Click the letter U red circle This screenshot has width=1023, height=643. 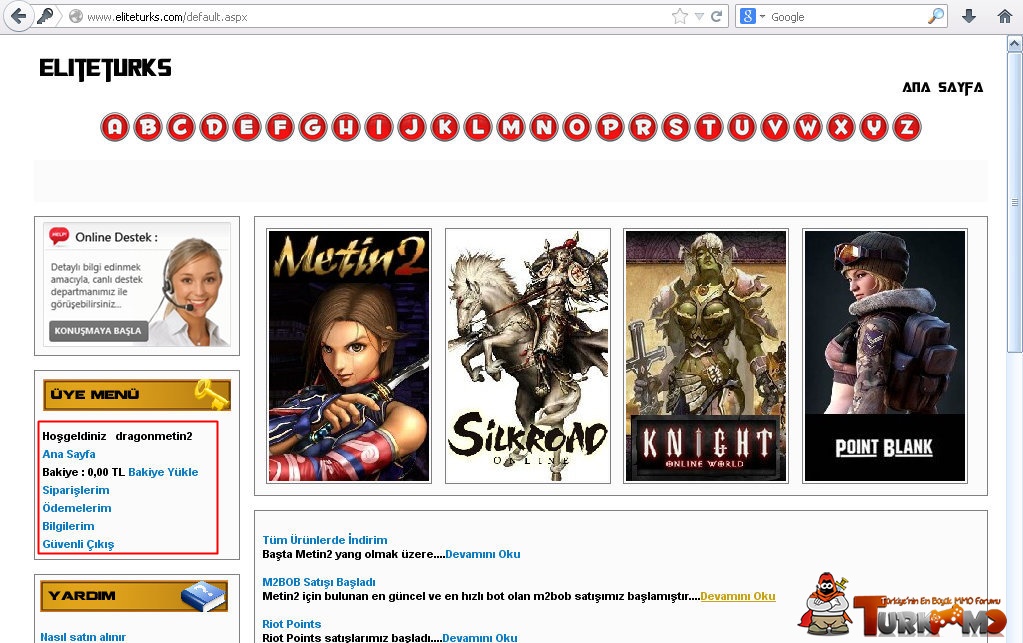point(742,127)
